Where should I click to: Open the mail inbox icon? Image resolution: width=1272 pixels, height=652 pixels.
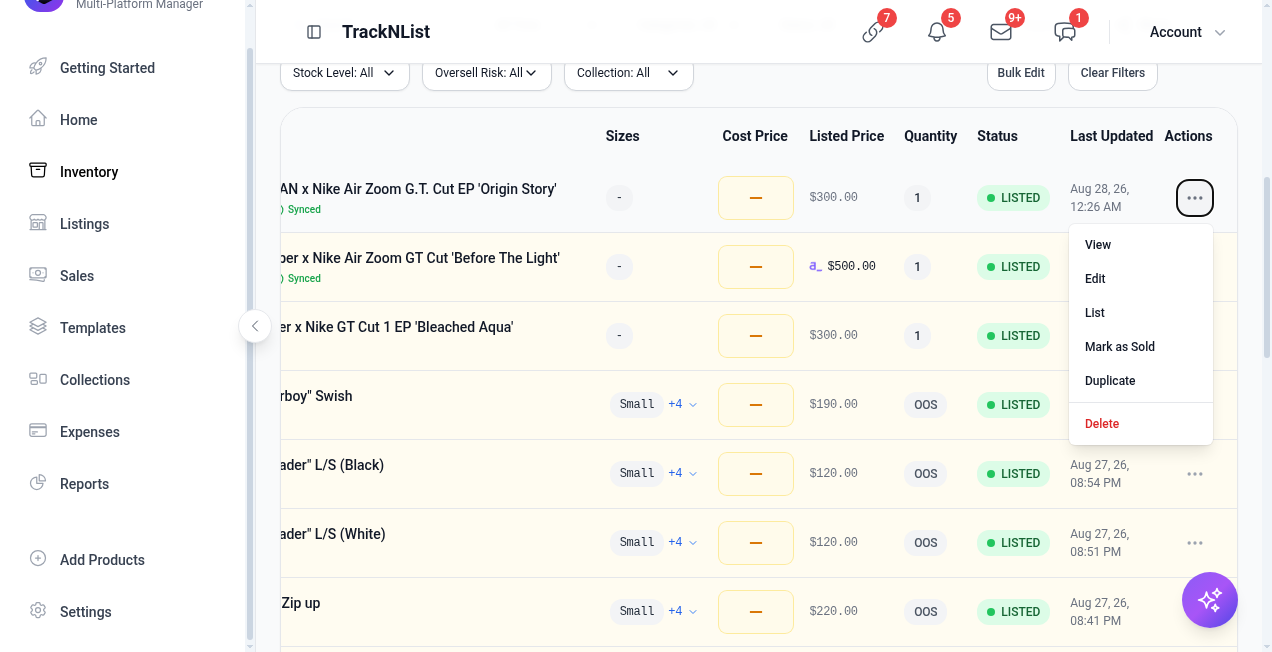[x=1001, y=32]
